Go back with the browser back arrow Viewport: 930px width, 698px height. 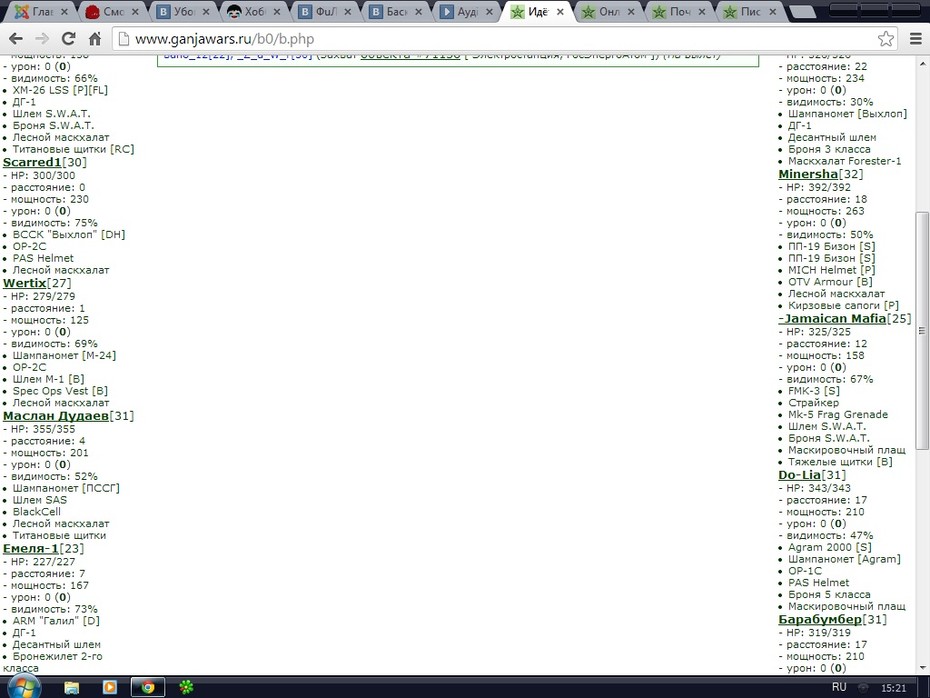16,39
